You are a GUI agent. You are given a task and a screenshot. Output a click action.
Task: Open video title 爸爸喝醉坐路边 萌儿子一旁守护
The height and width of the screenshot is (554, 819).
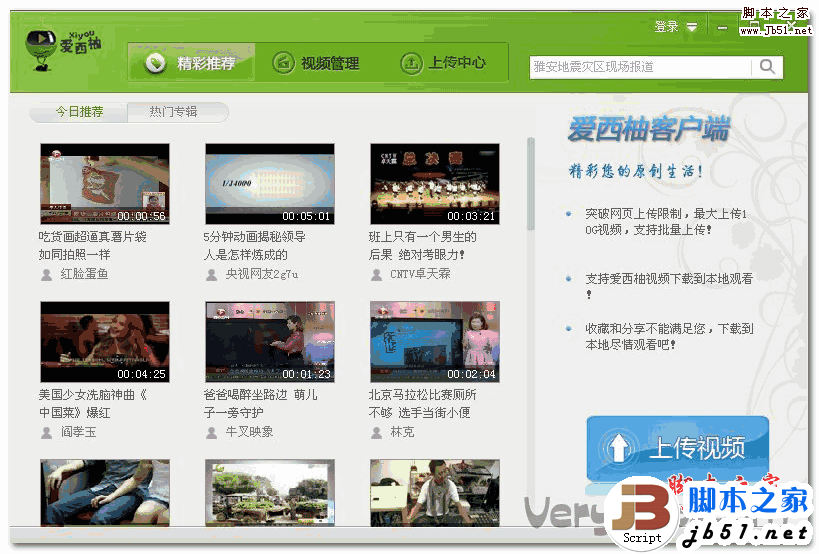click(260, 404)
